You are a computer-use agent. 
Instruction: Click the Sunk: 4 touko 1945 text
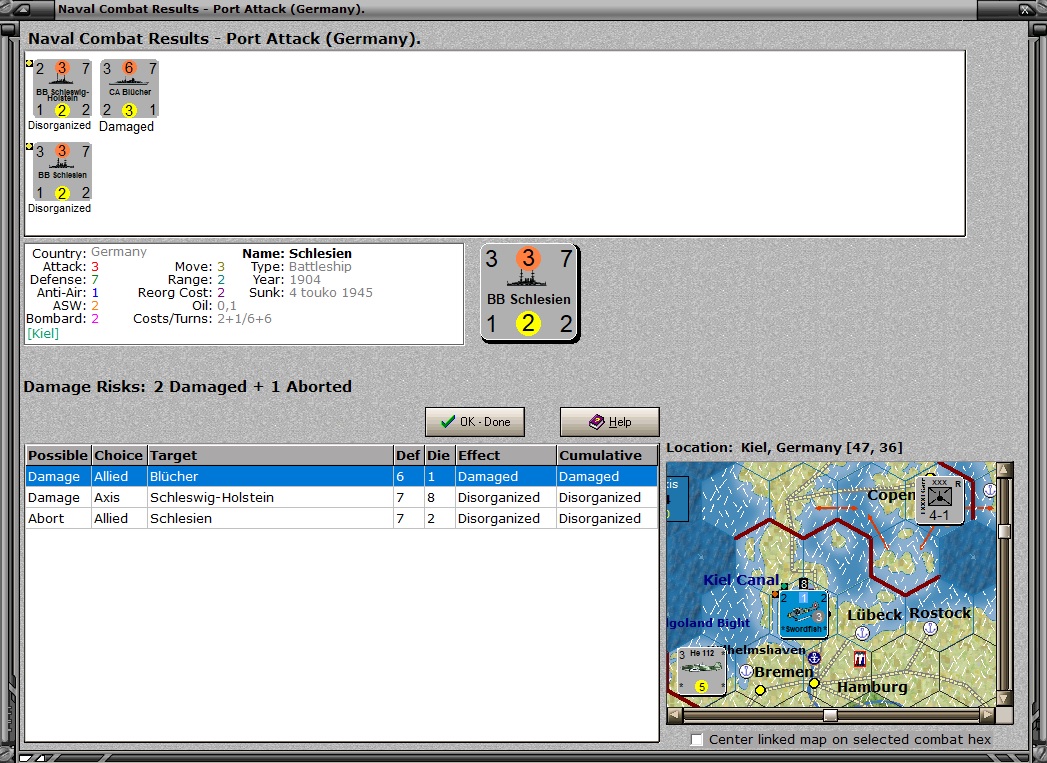(x=311, y=292)
